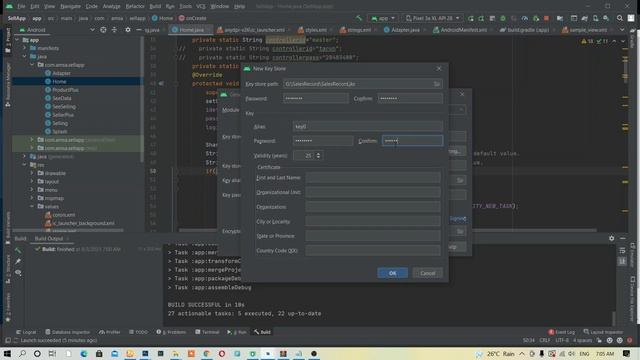This screenshot has height=360, width=640.
Task: Close the New Key Store dialog
Action: [x=439, y=69]
